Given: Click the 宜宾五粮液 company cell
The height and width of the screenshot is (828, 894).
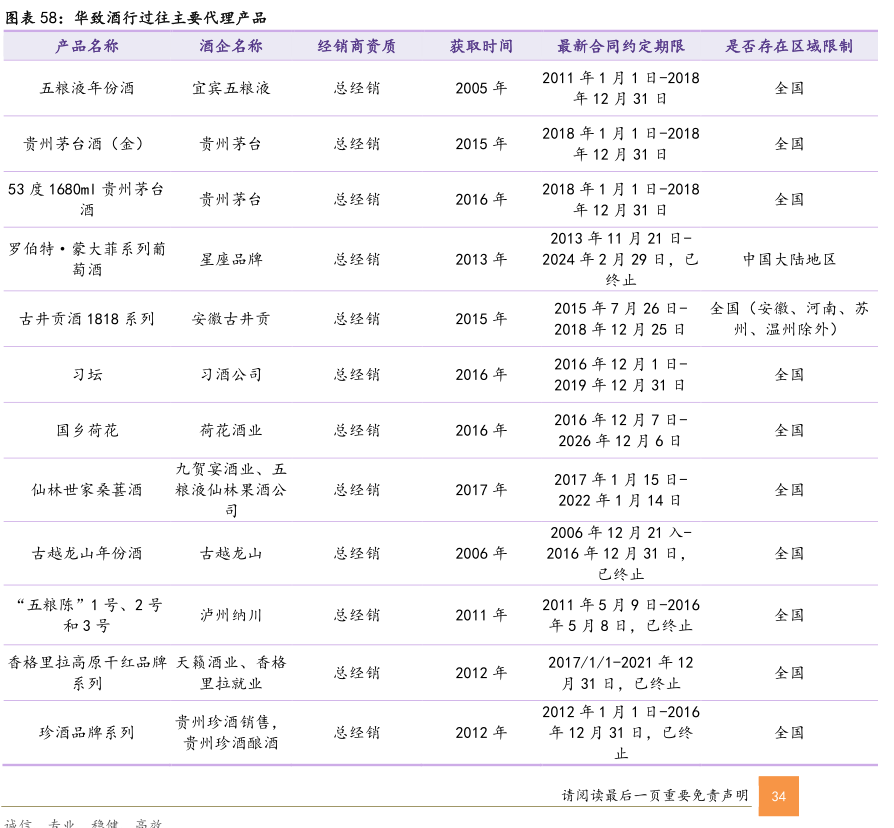Looking at the screenshot, I should point(231,88).
